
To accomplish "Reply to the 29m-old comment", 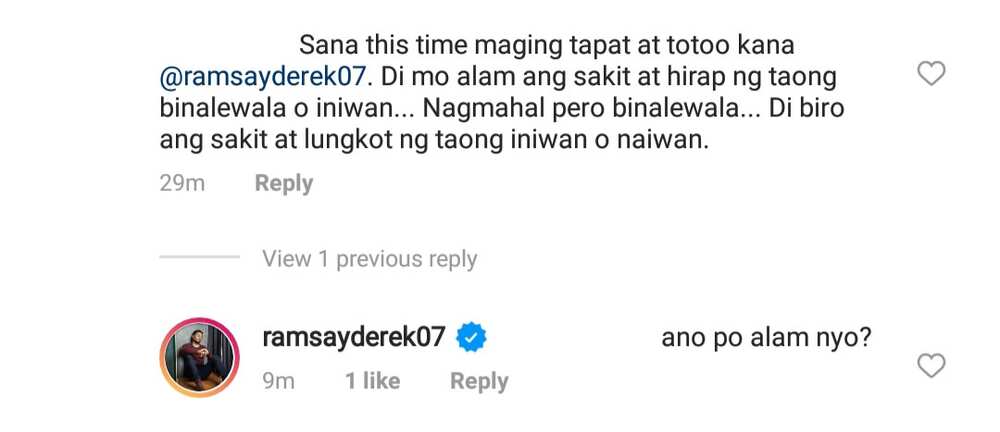I will click(x=284, y=184).
